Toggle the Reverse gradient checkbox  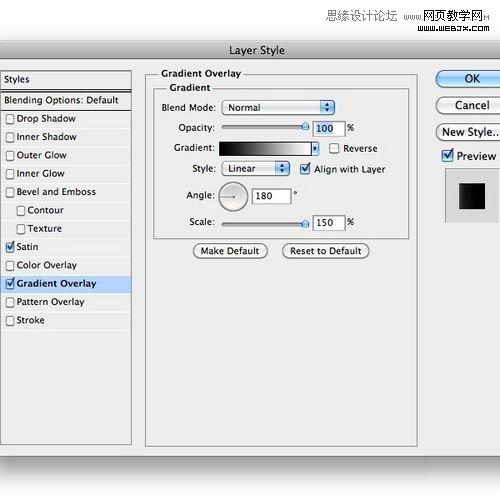(334, 149)
